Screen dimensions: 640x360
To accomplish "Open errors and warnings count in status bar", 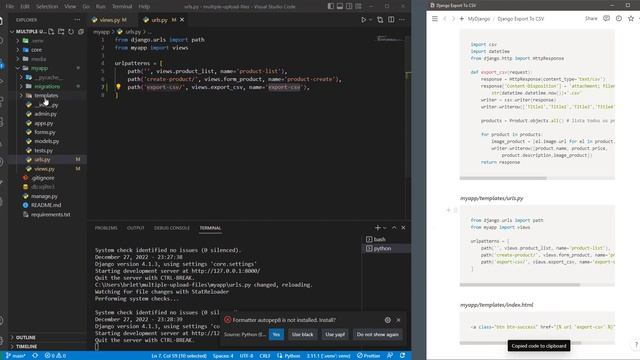I will (x=55, y=356).
